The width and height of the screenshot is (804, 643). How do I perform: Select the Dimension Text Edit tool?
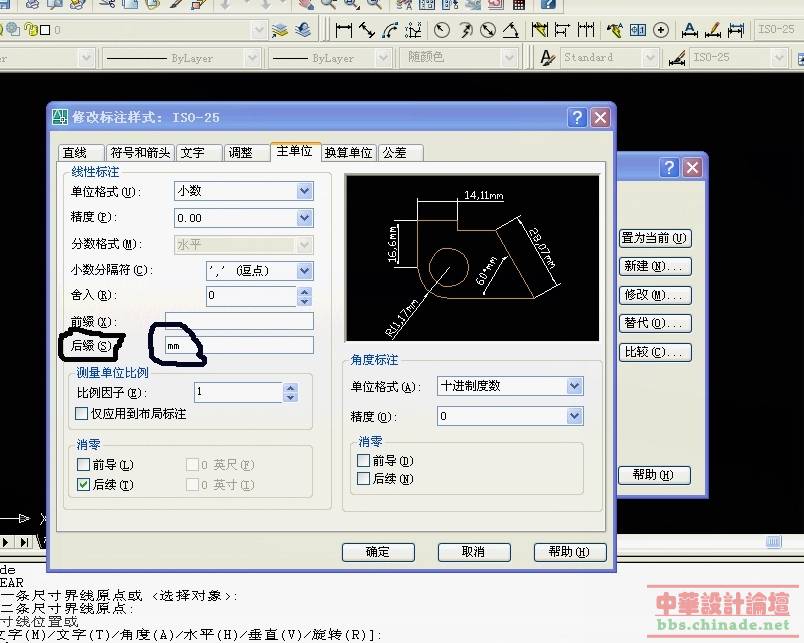[713, 30]
